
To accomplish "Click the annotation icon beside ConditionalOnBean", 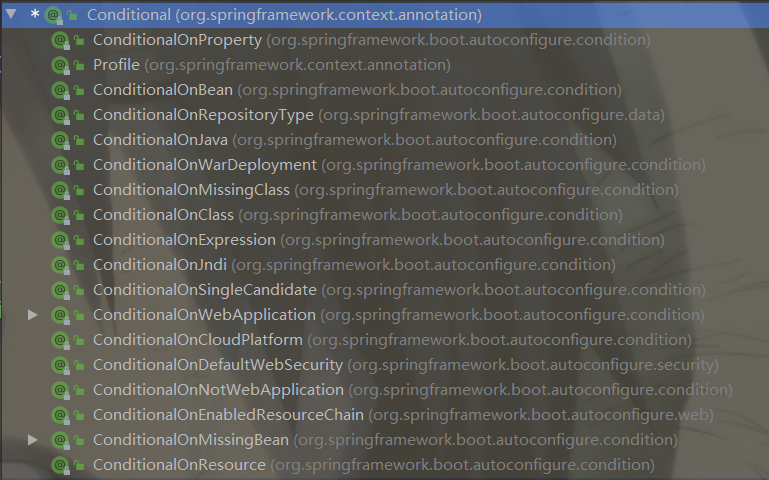I will 59,90.
